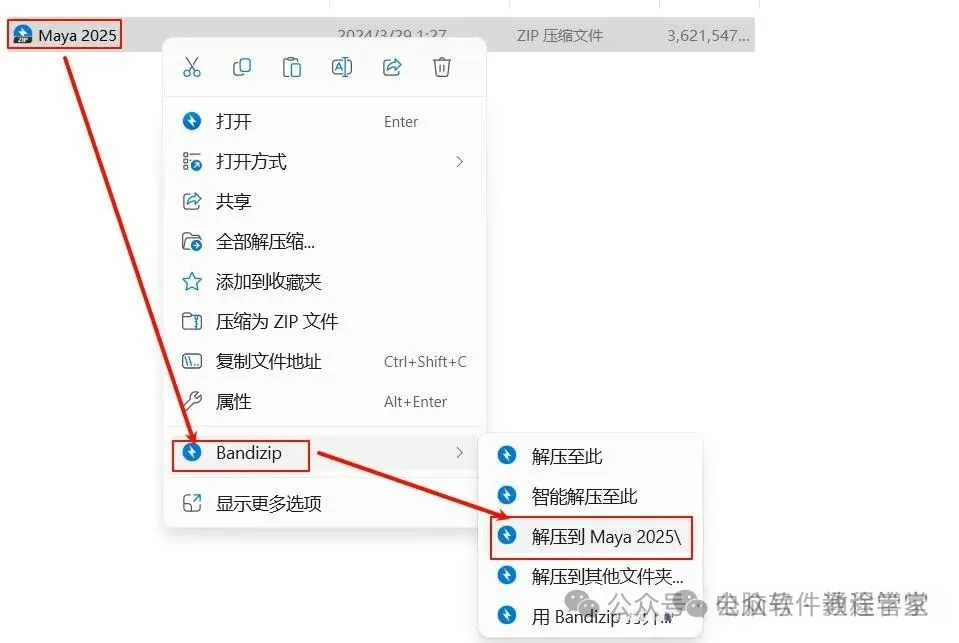Click the 3,621,547 file size cell
Image resolution: width=959 pixels, height=643 pixels.
pos(708,35)
